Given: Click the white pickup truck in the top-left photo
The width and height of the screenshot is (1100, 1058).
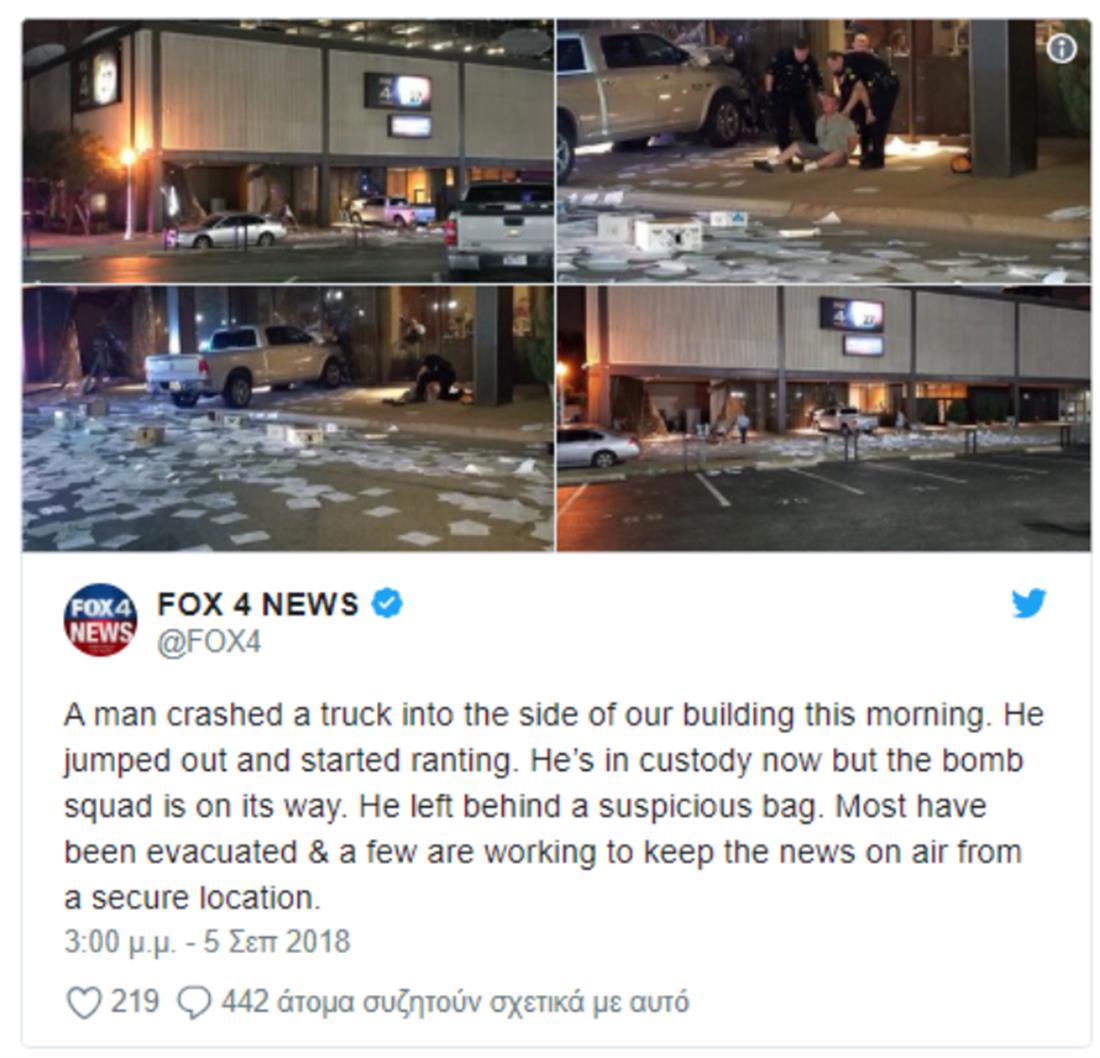Looking at the screenshot, I should [499, 229].
